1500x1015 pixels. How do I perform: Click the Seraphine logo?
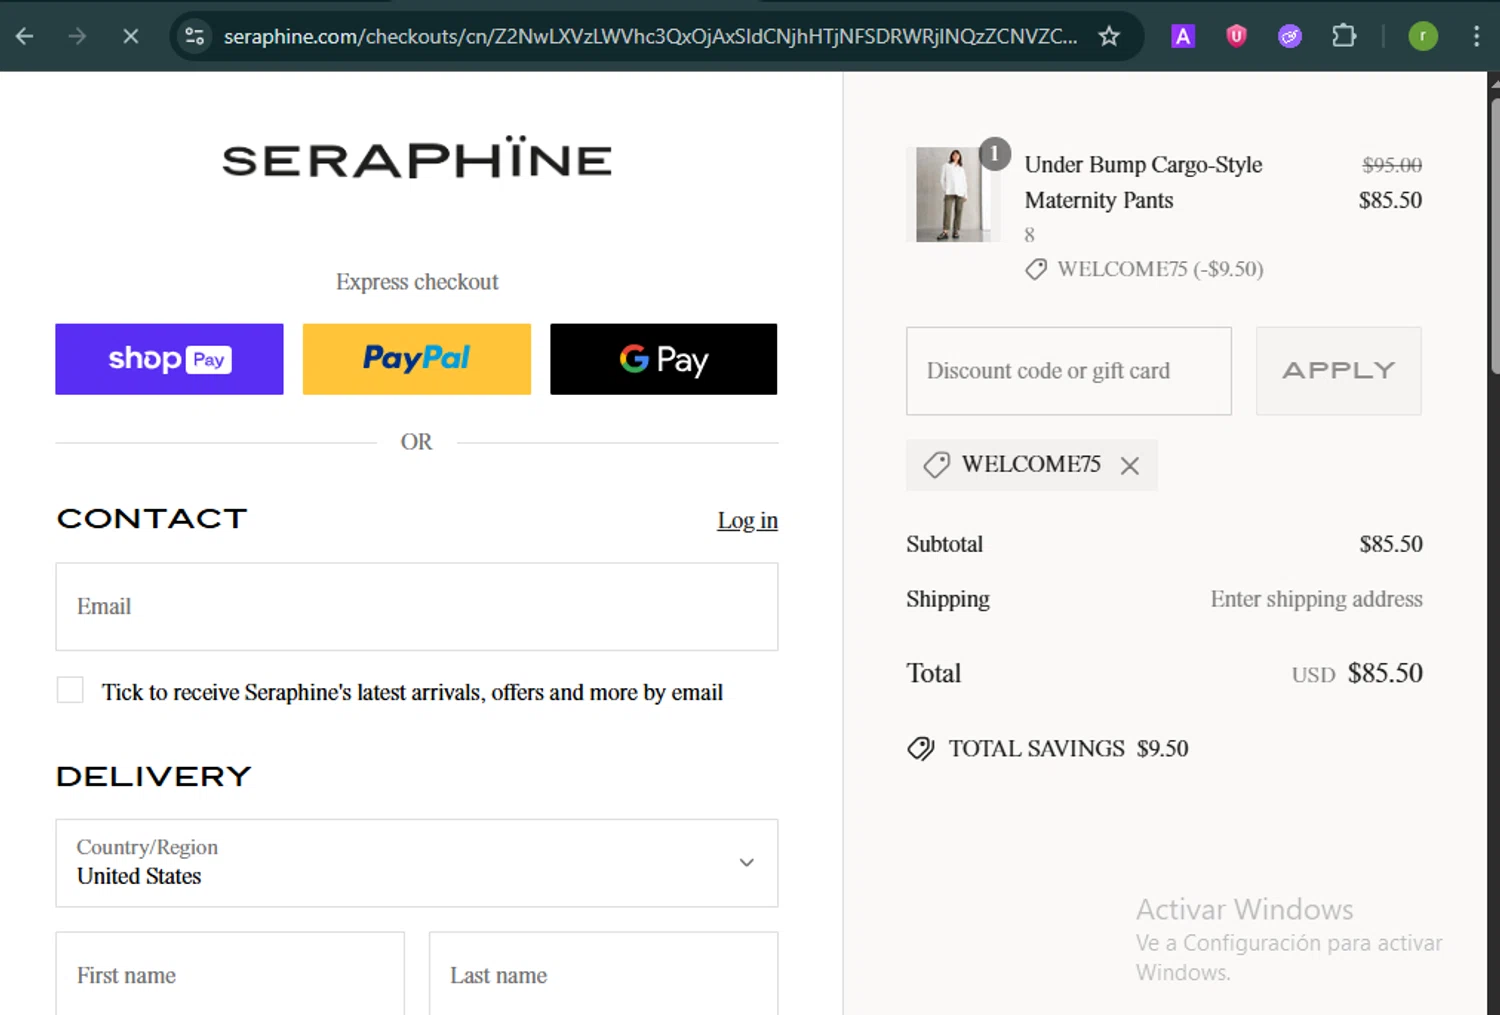[x=417, y=158]
